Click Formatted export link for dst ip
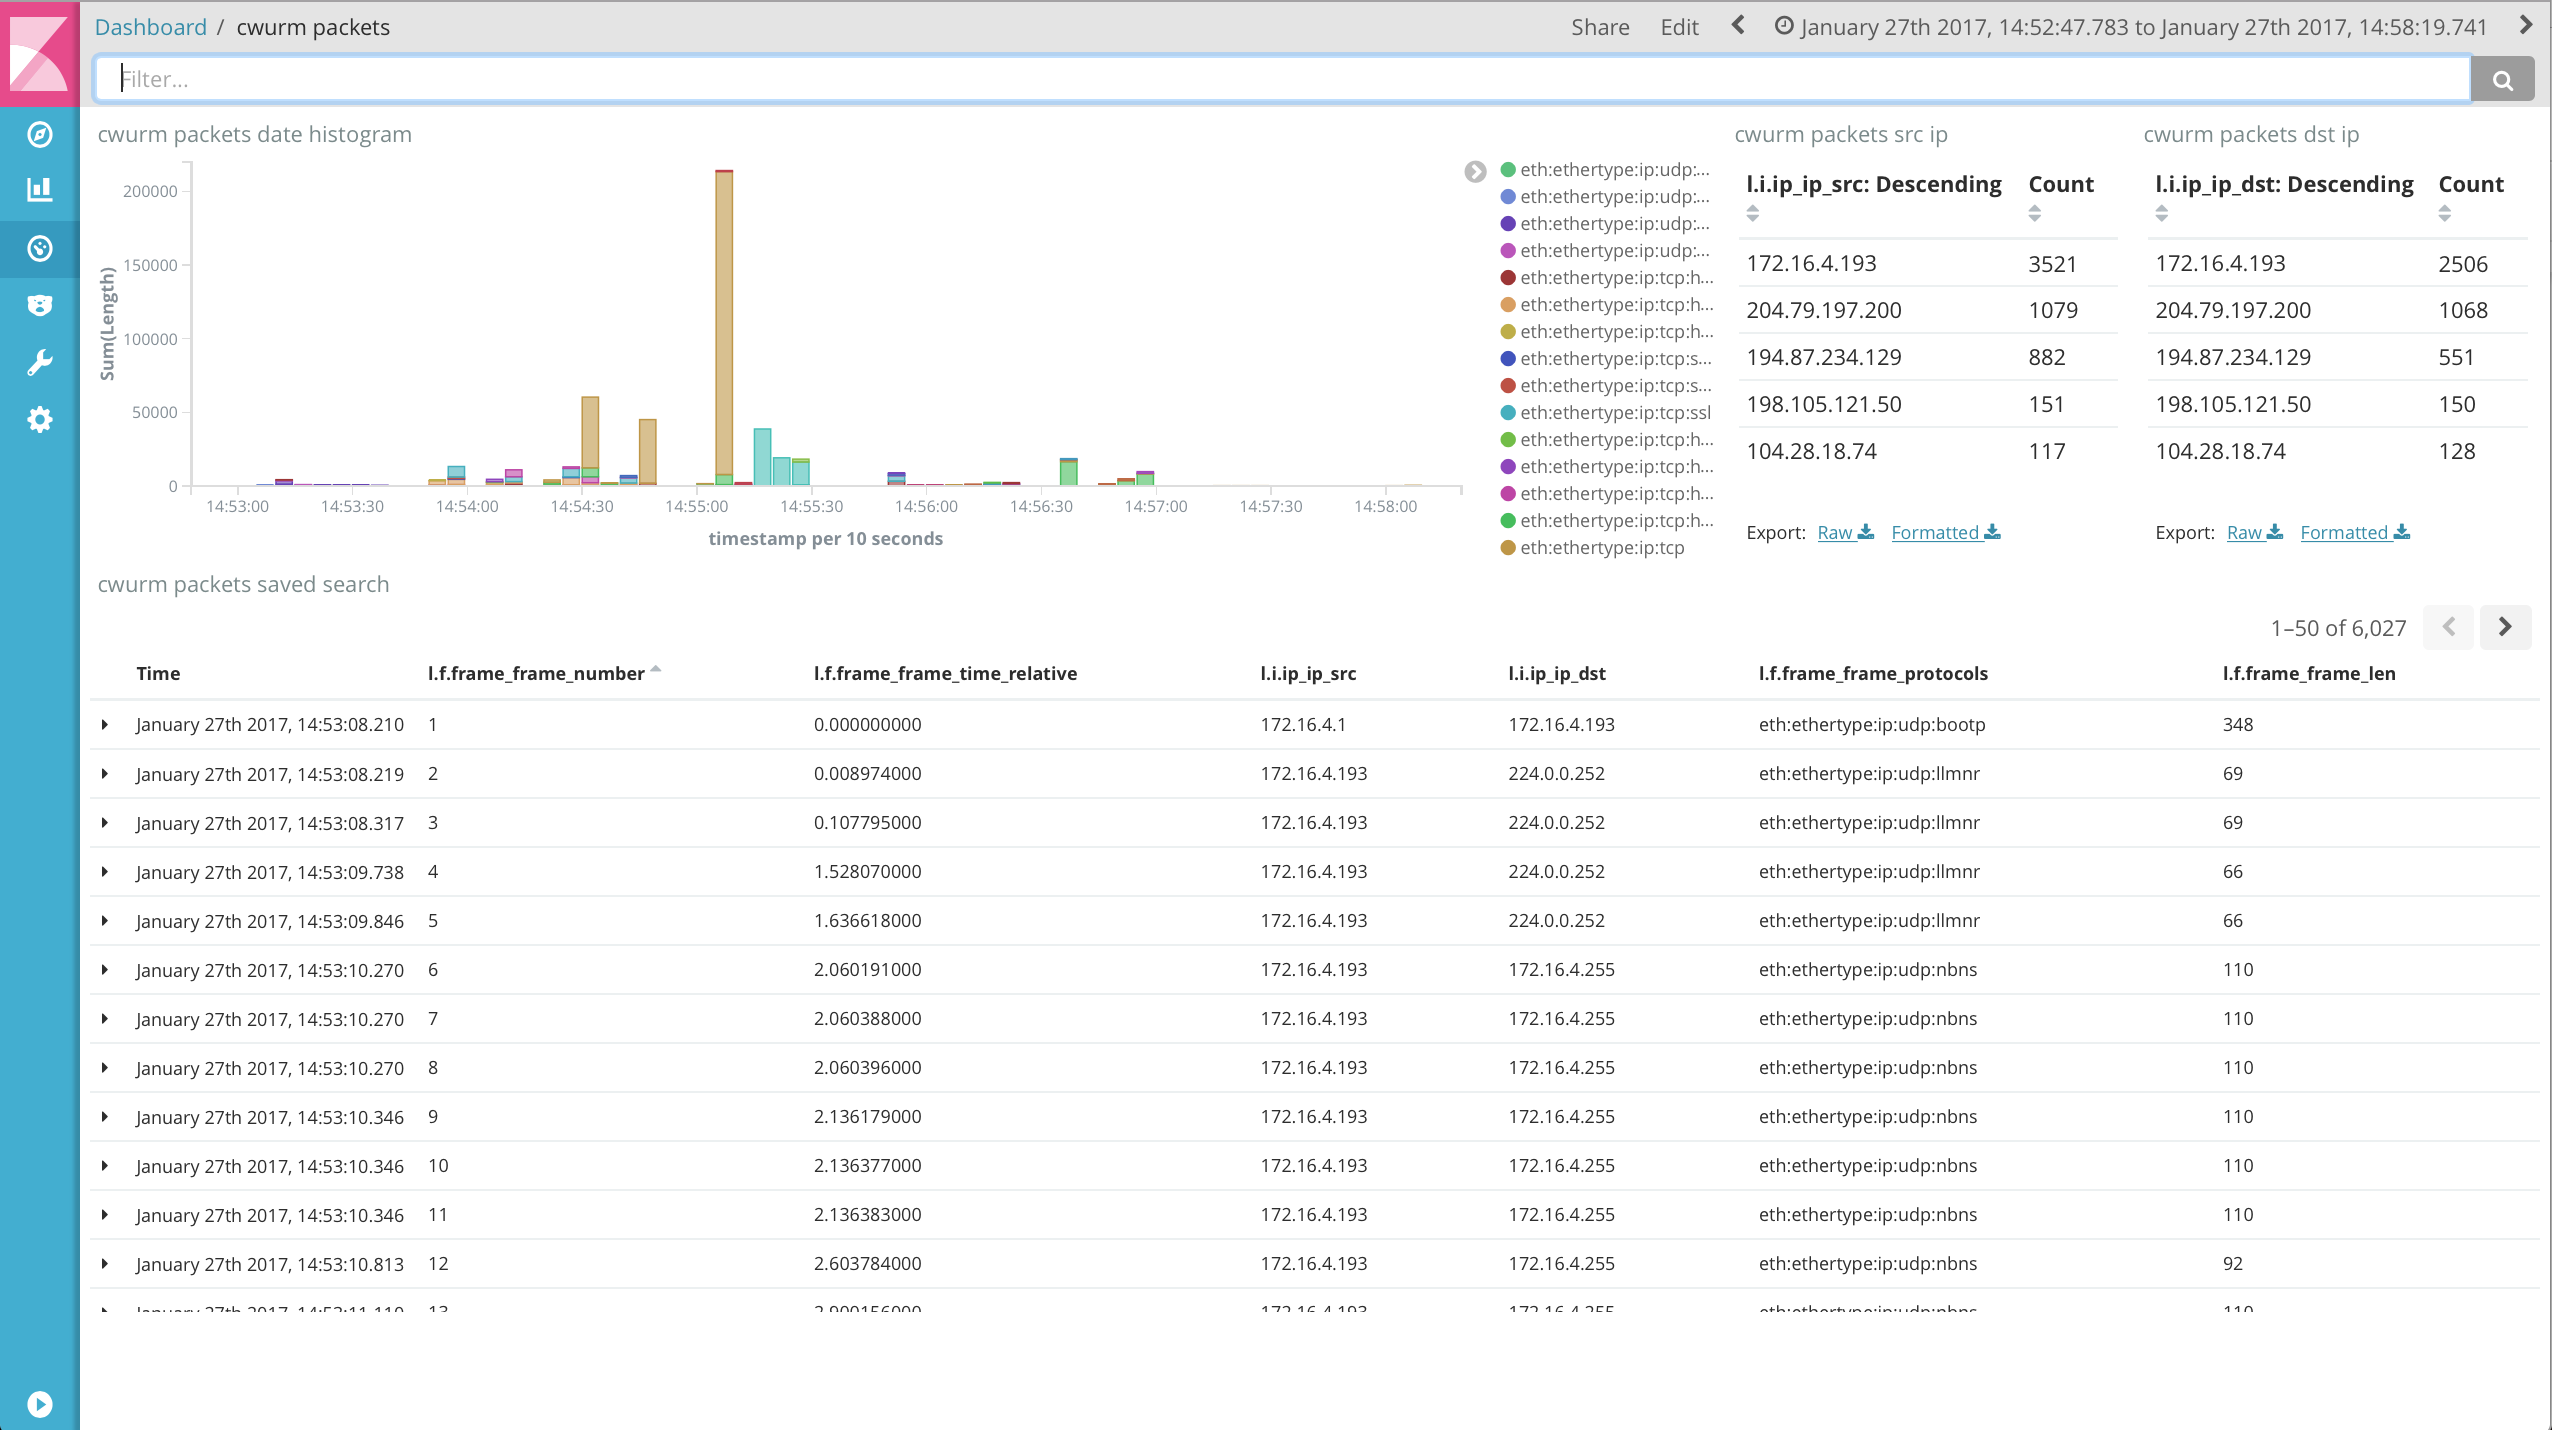Screen dimensions: 2552x1430 2349,531
